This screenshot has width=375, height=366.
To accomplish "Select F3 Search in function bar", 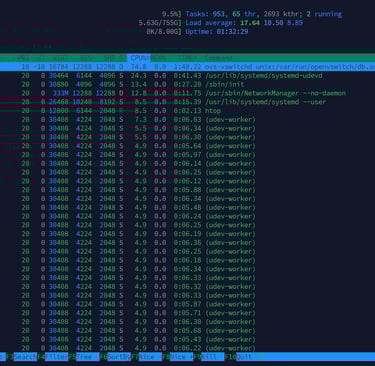I will (21, 357).
